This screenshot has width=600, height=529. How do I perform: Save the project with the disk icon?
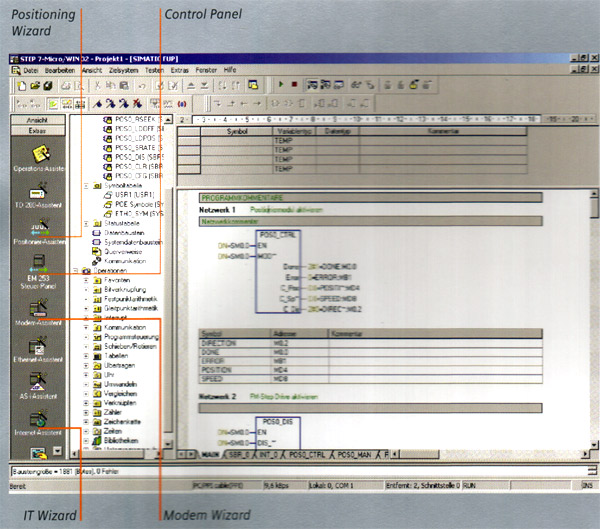point(48,85)
